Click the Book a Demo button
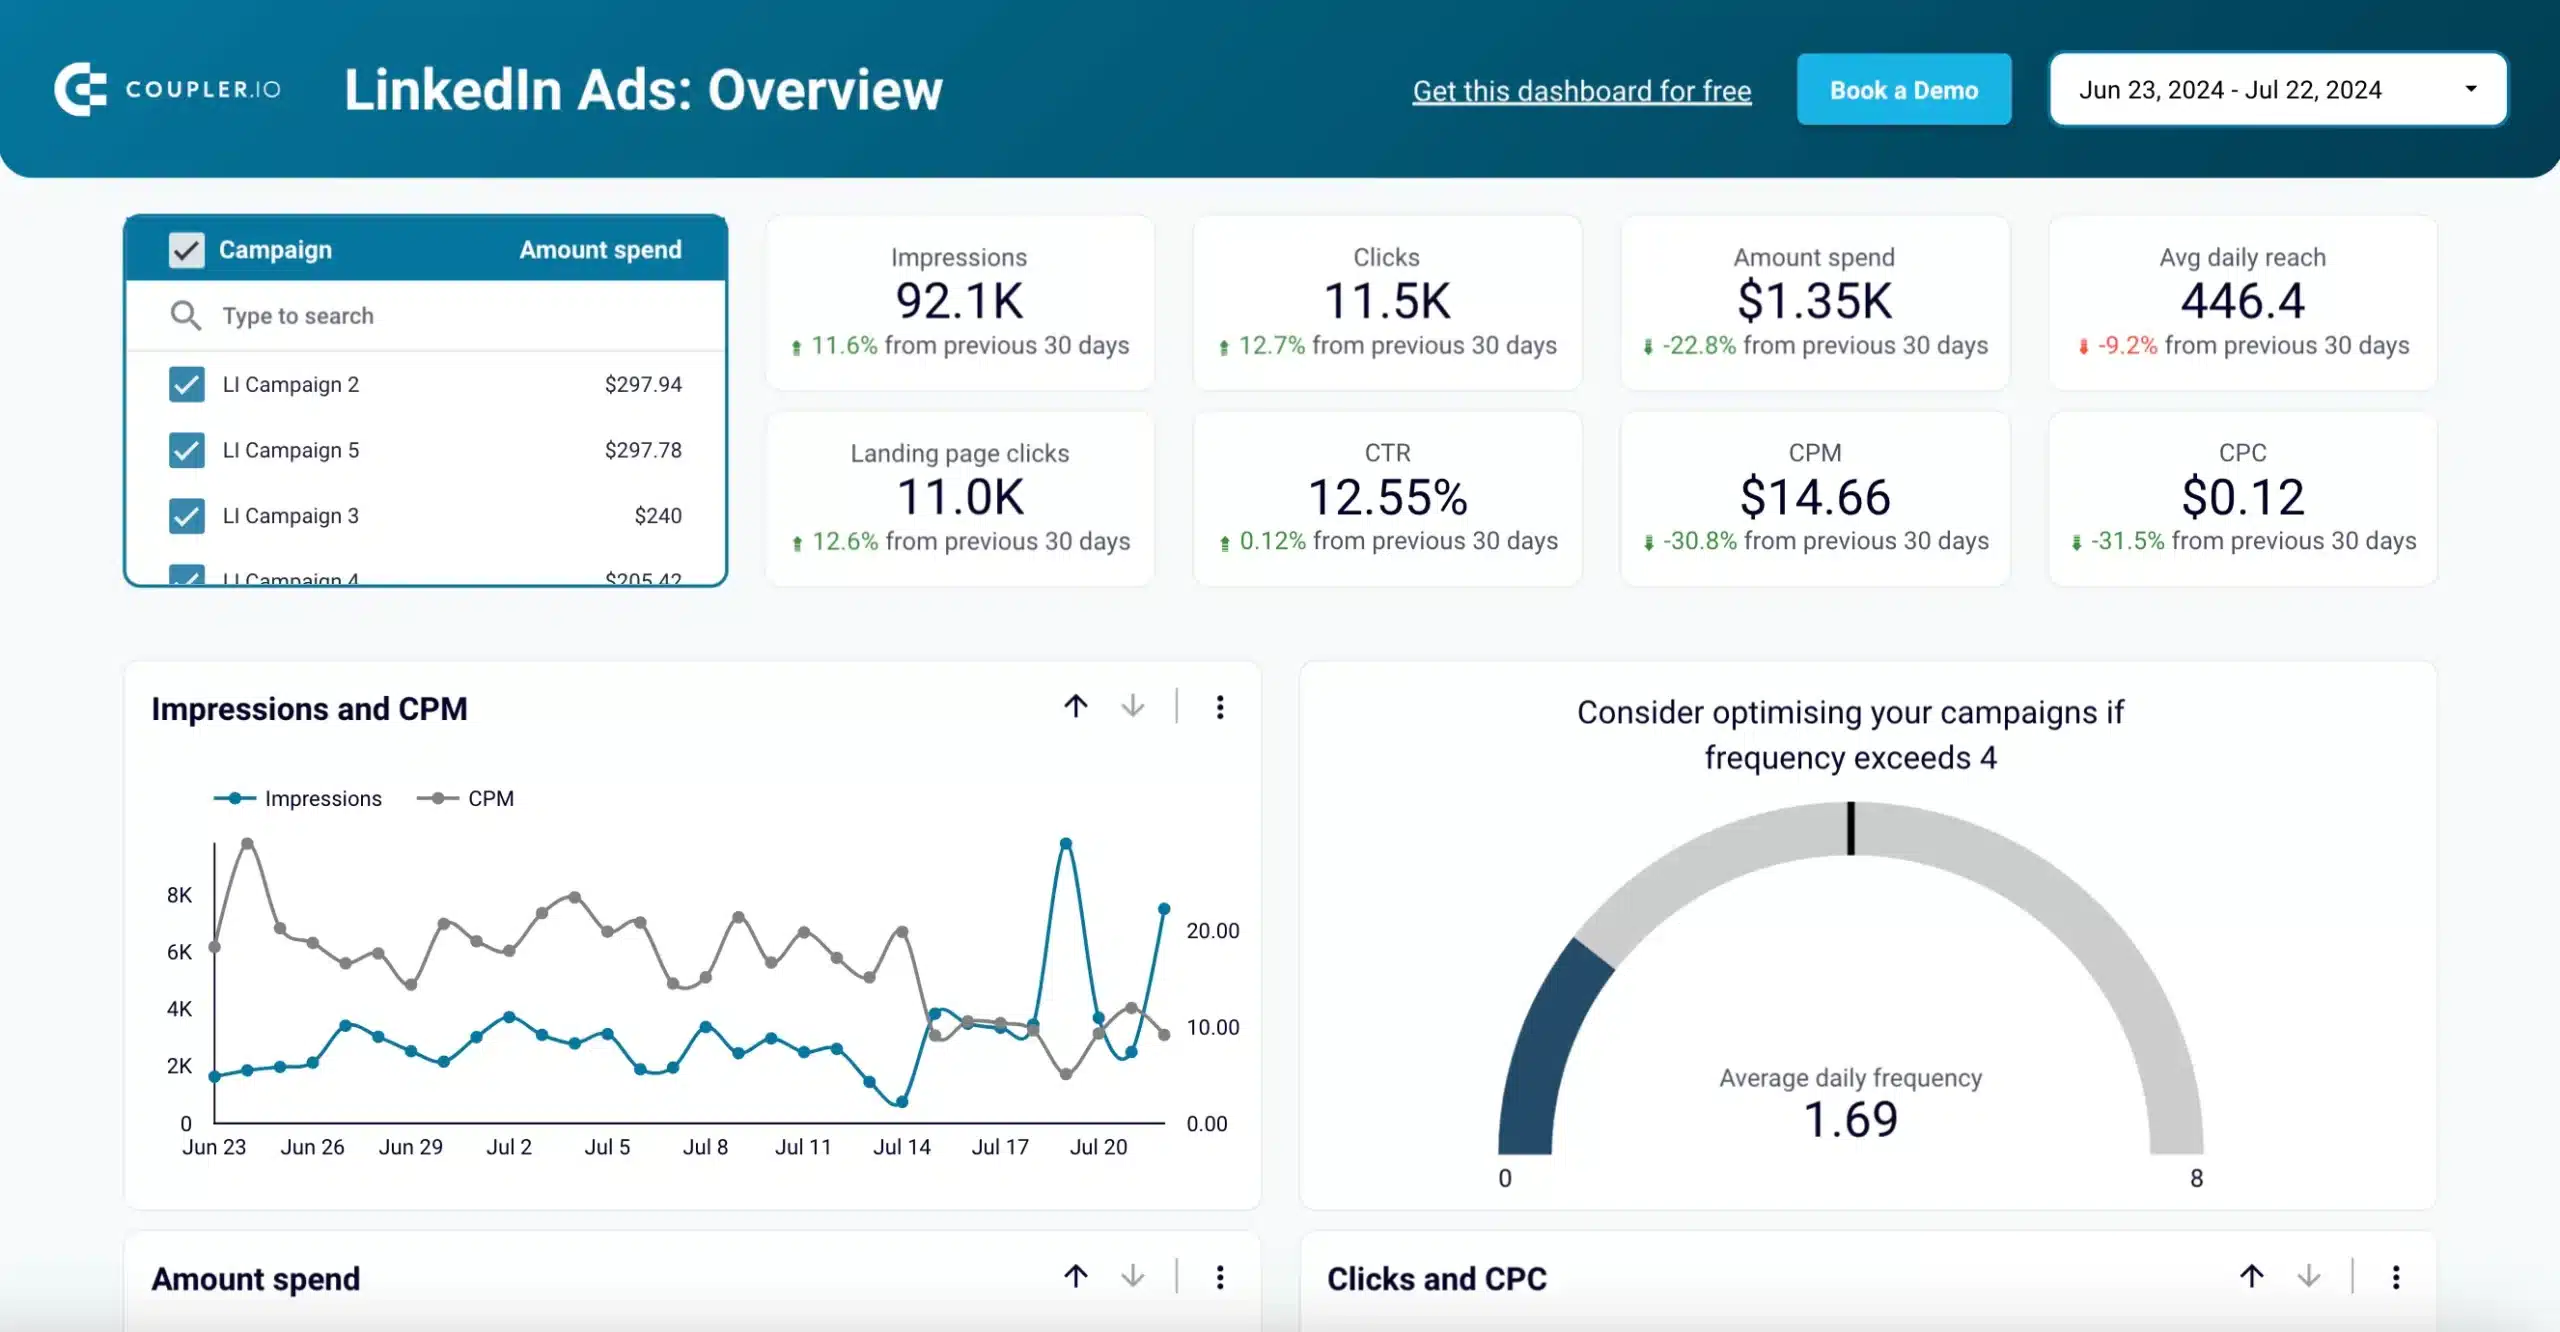 [x=1904, y=89]
